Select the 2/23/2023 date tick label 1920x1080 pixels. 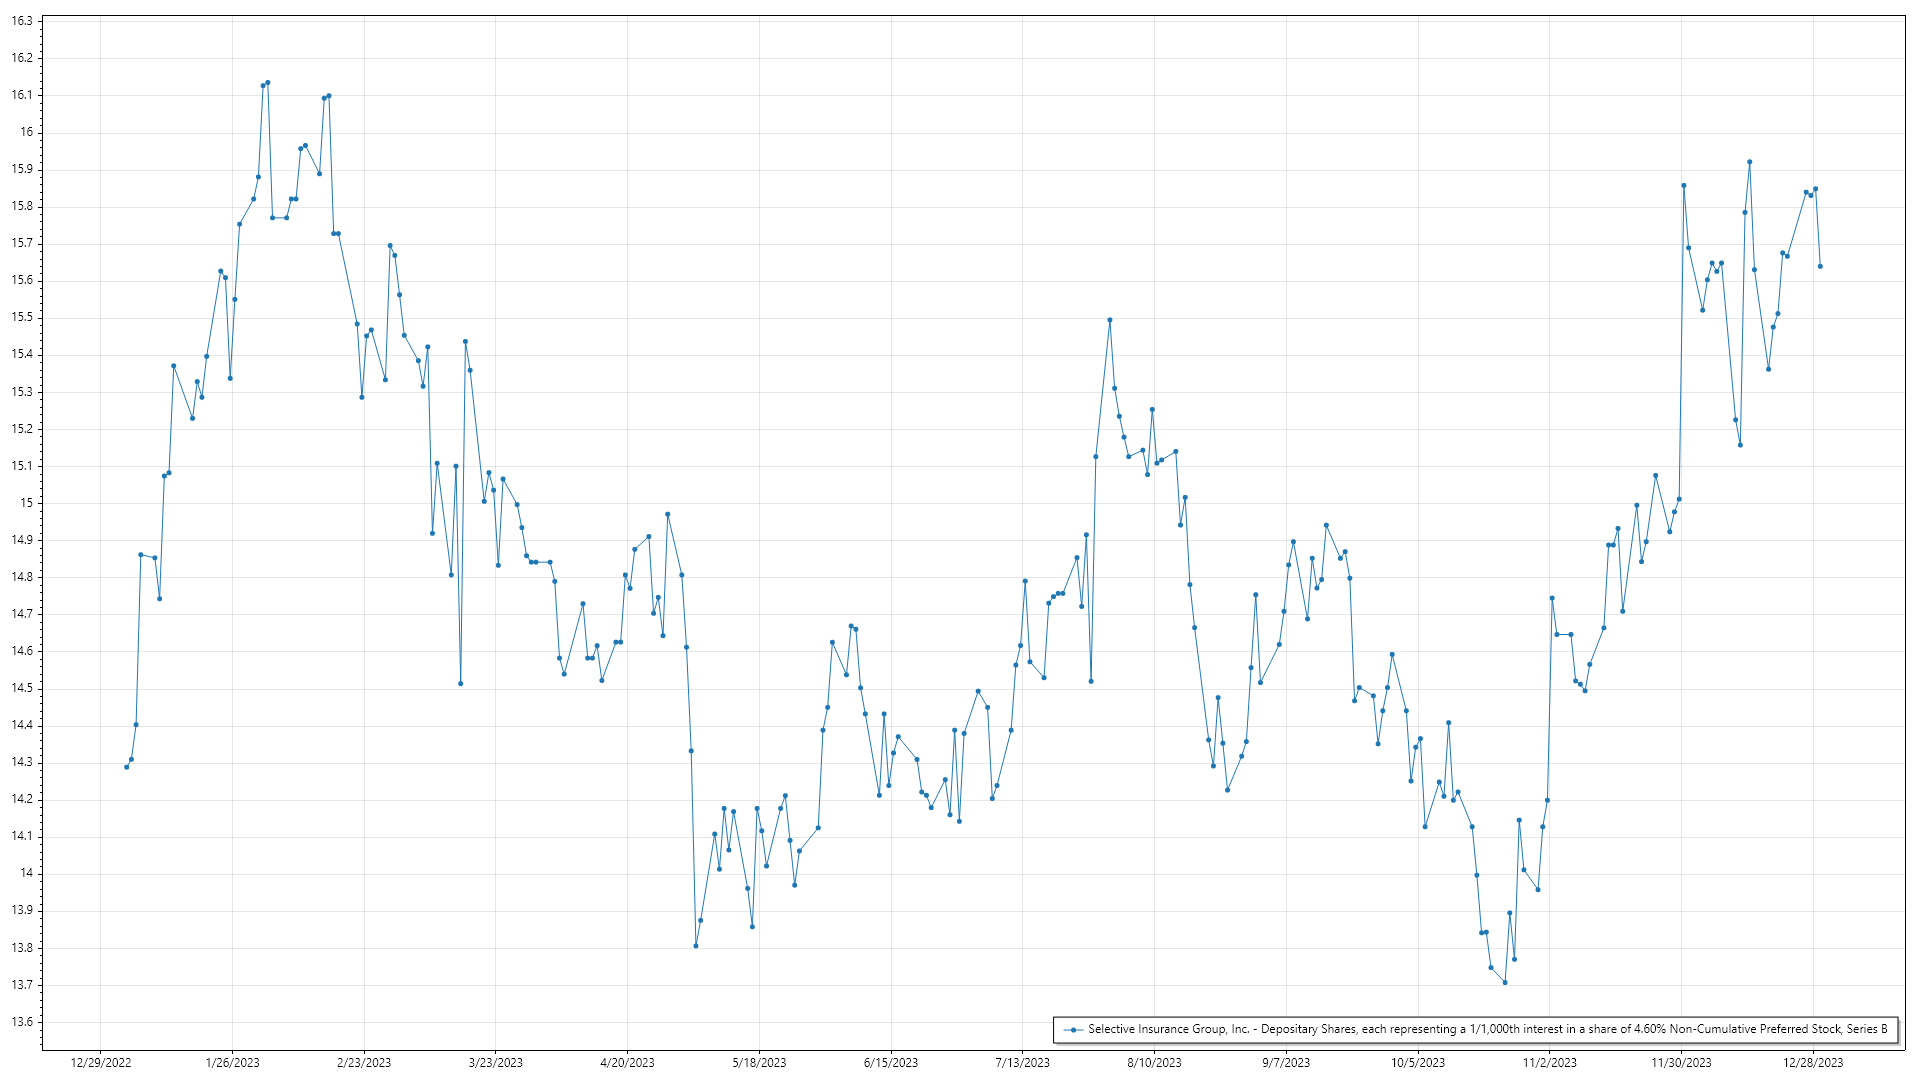point(364,1063)
